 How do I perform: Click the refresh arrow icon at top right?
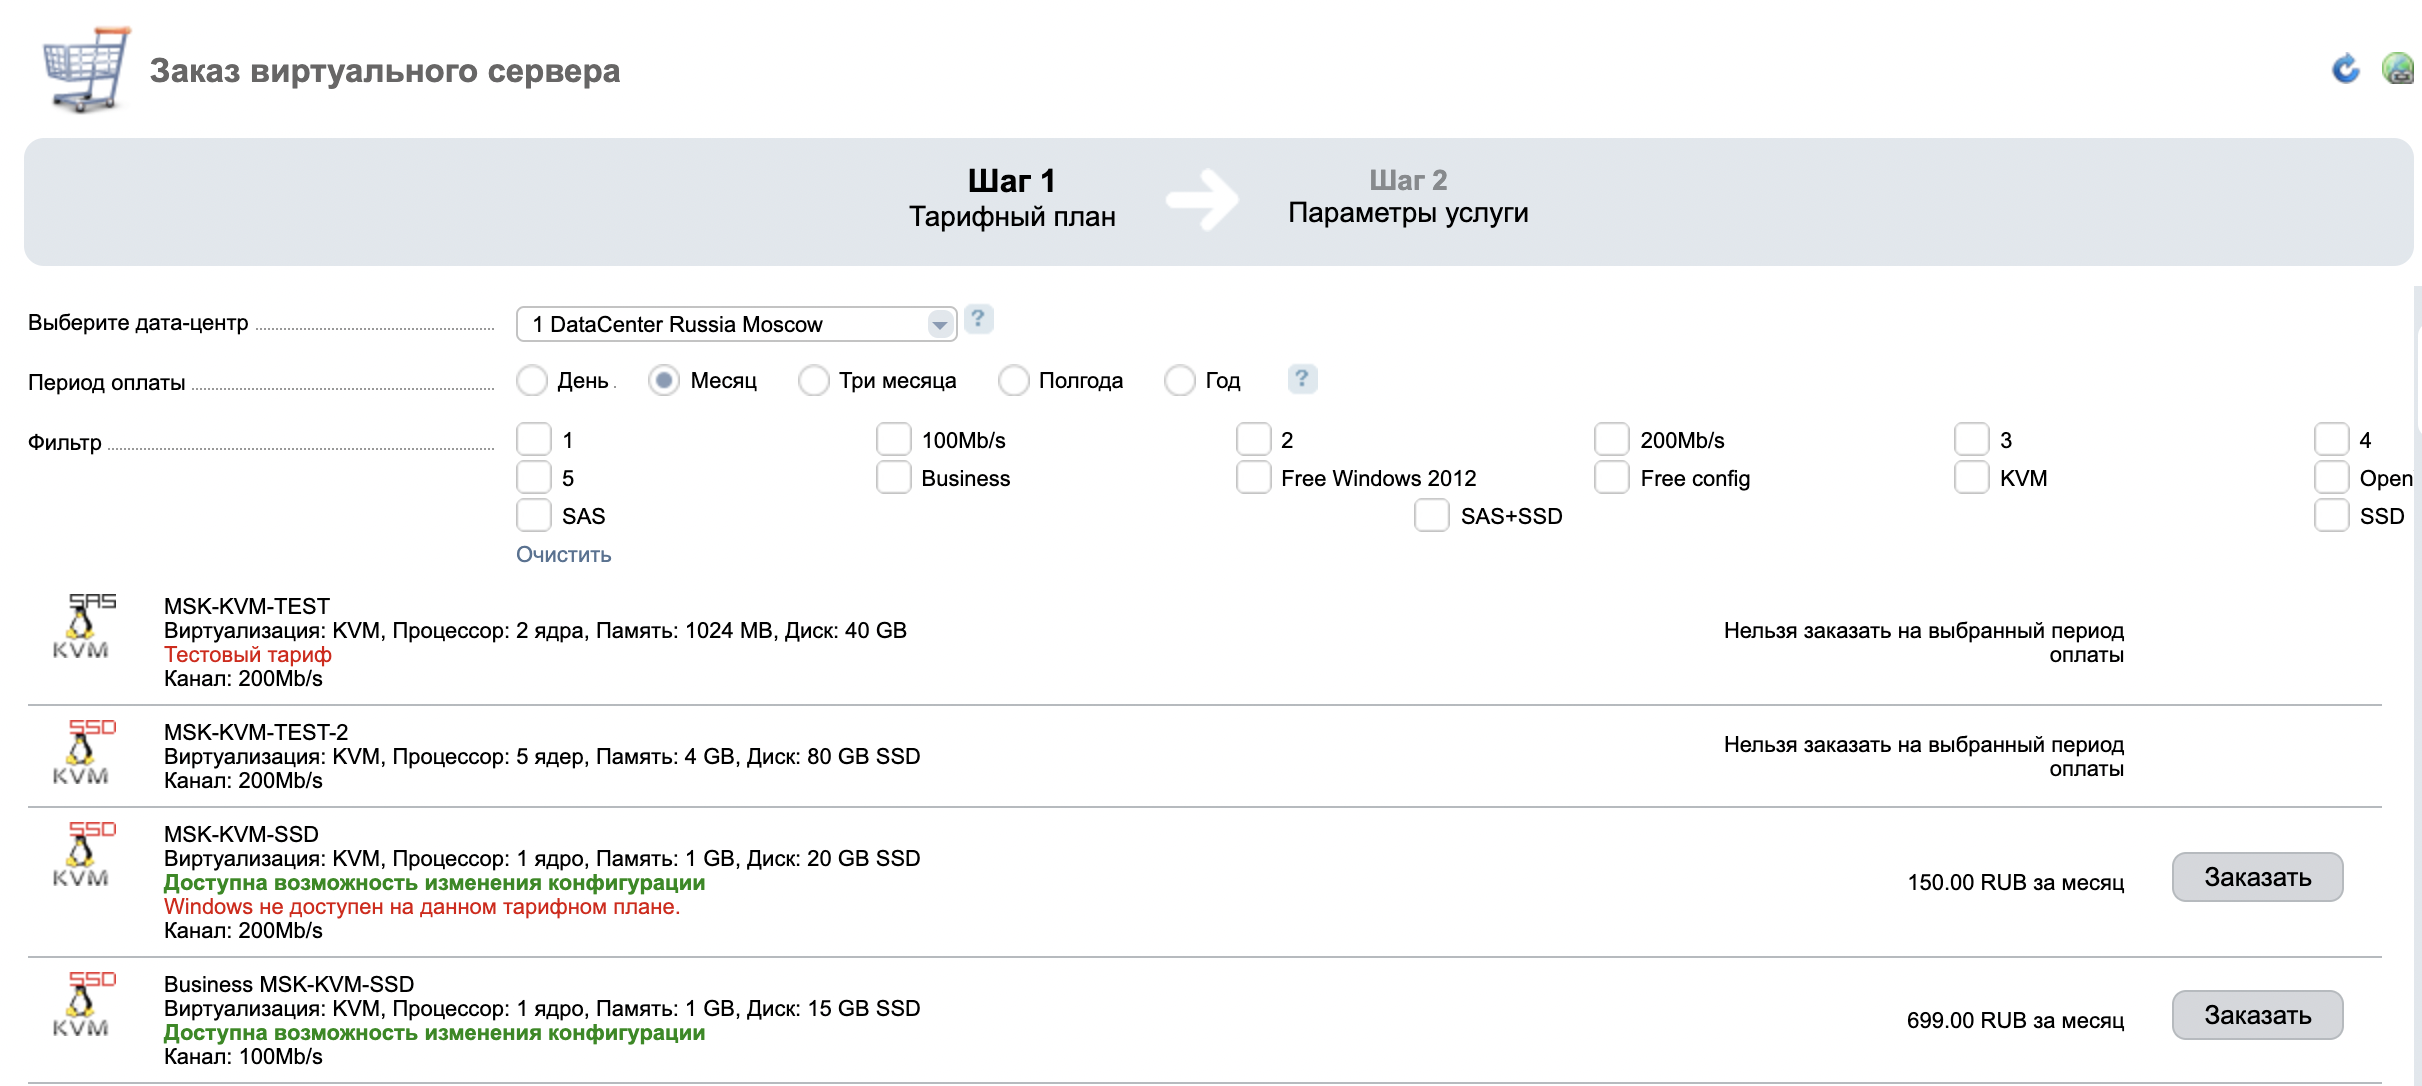[2345, 69]
